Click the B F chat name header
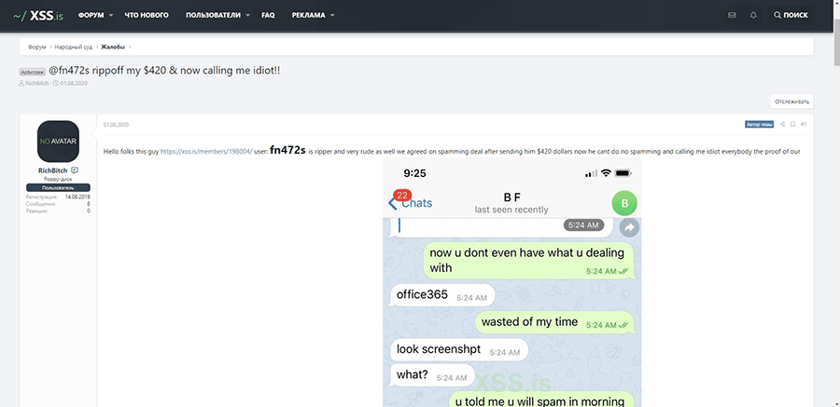 click(512, 198)
